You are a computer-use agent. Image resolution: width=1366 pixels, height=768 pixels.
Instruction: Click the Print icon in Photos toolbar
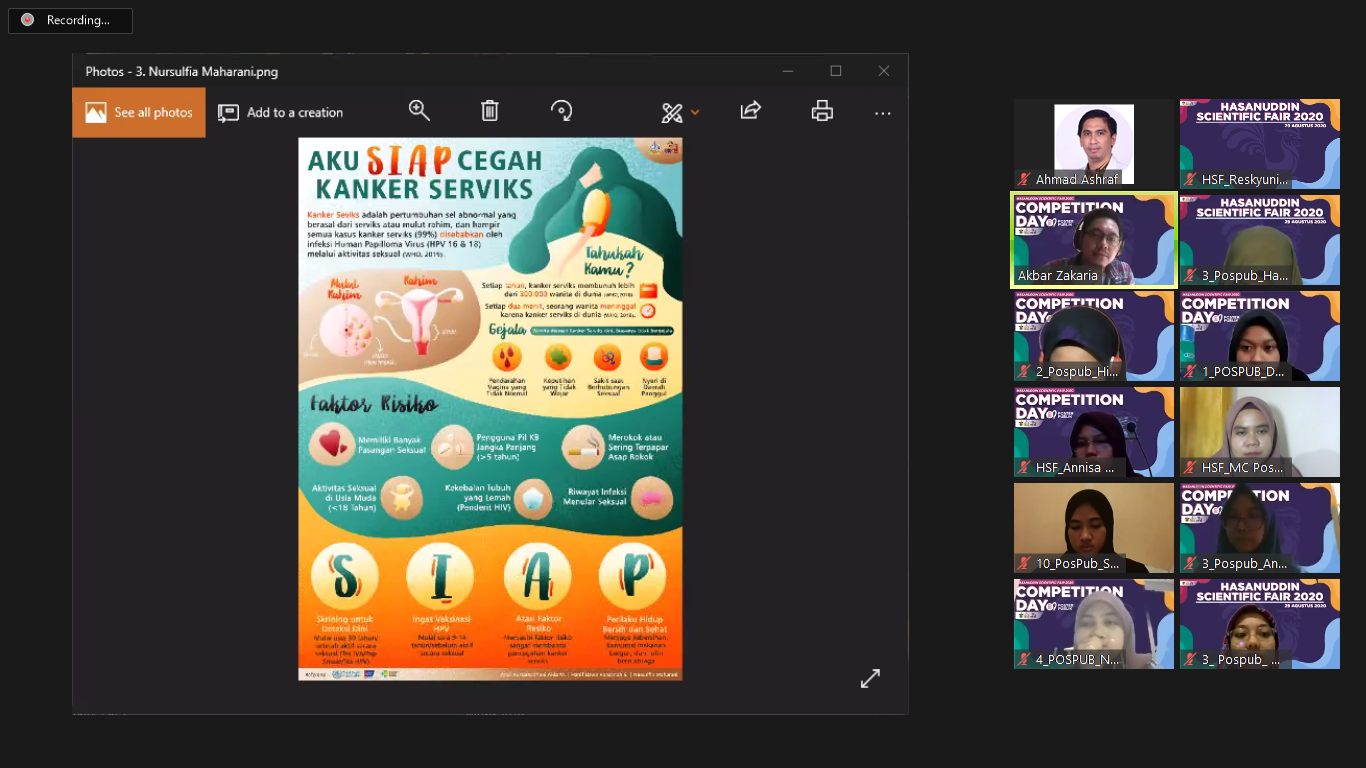[x=822, y=111]
